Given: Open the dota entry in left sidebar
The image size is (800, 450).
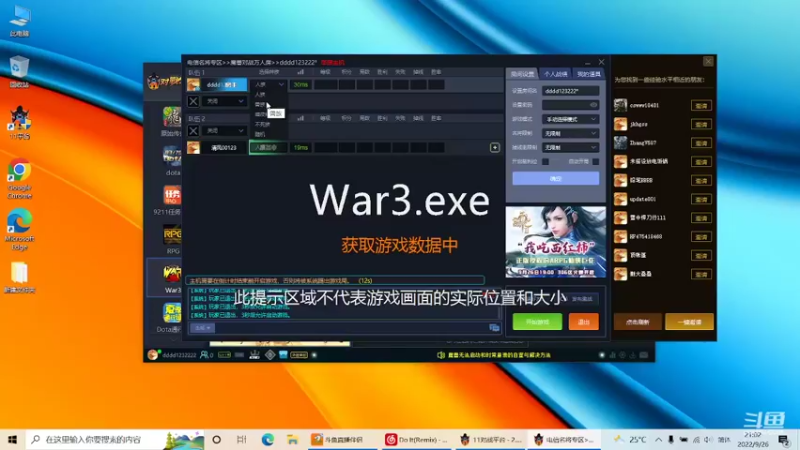Looking at the screenshot, I should tap(172, 161).
